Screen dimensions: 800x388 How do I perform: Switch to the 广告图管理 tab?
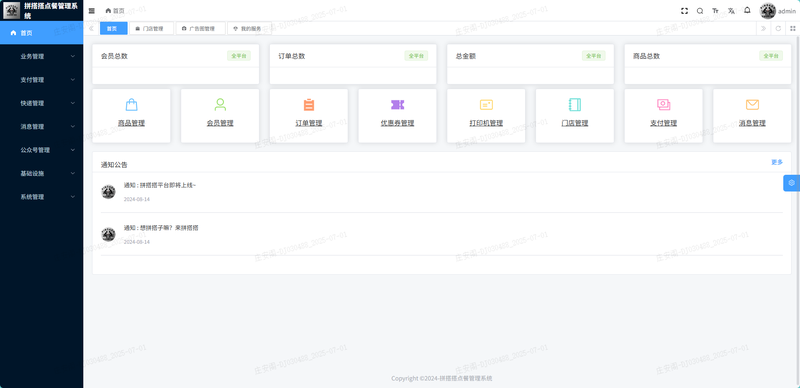[201, 29]
